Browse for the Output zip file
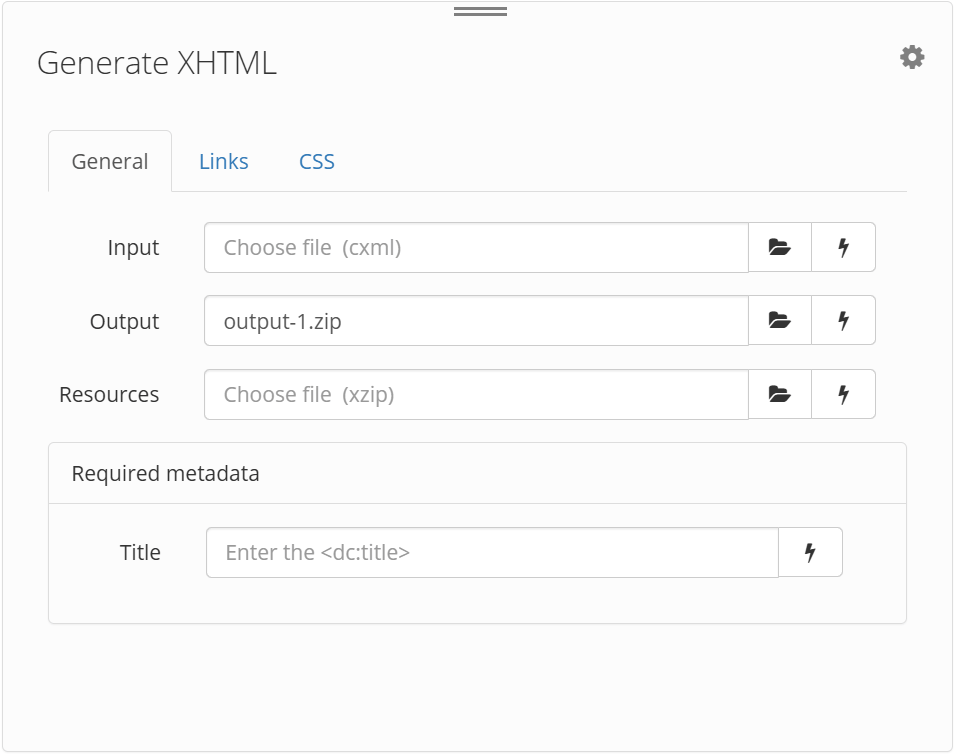954x755 pixels. pos(779,320)
